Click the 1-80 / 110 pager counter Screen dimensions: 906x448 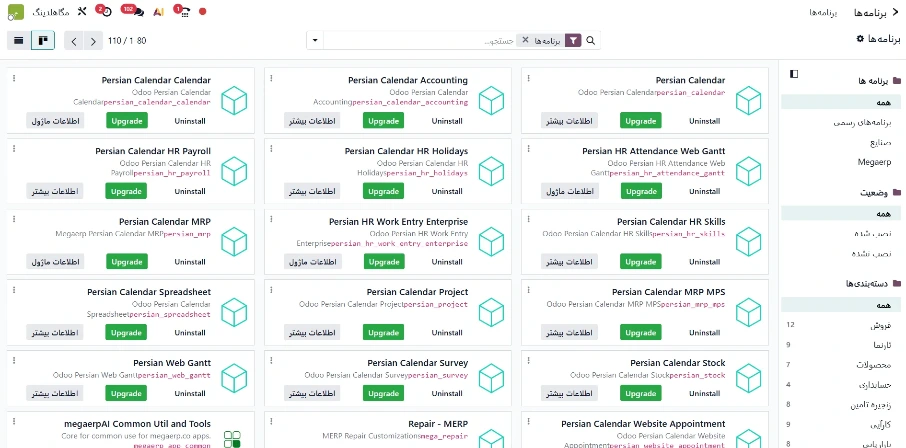127,41
